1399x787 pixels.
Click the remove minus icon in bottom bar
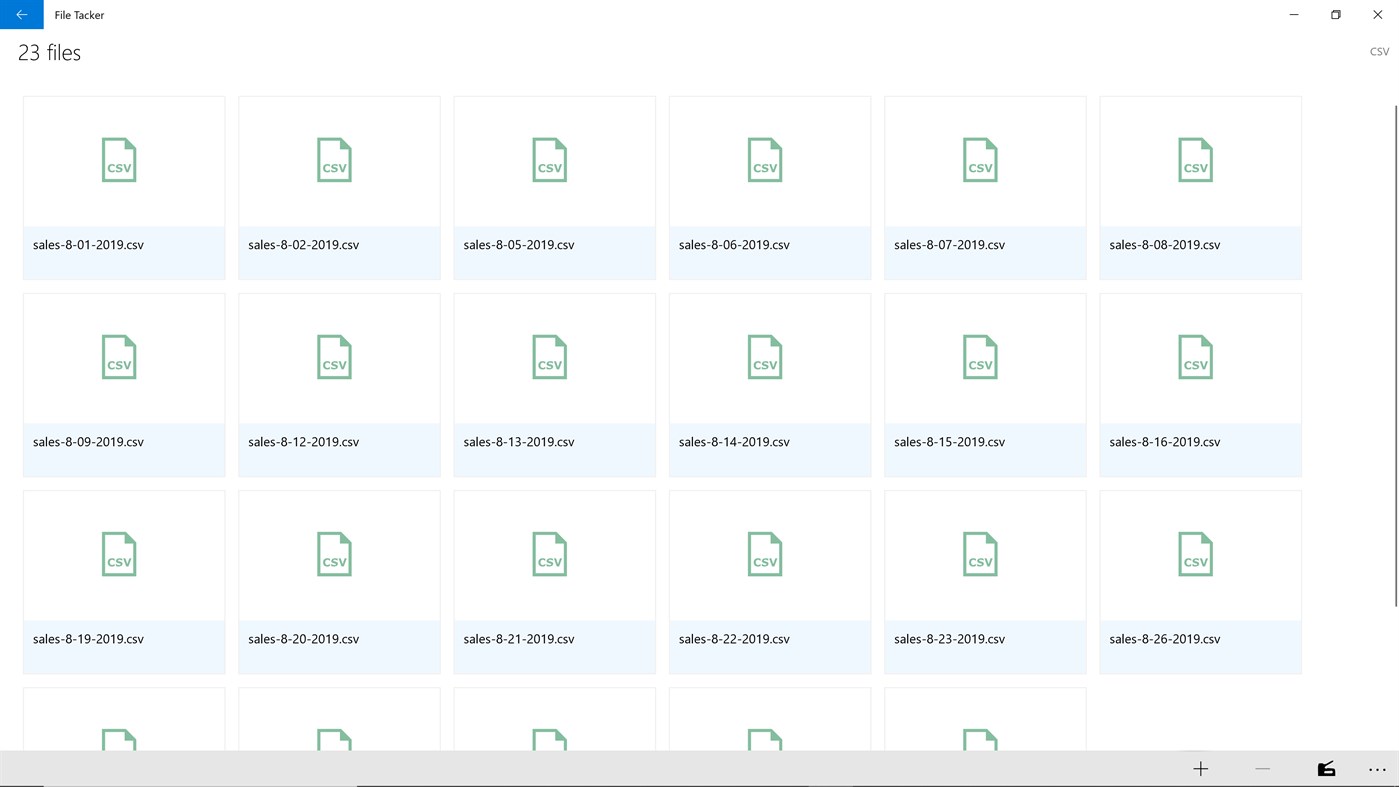tap(1263, 769)
